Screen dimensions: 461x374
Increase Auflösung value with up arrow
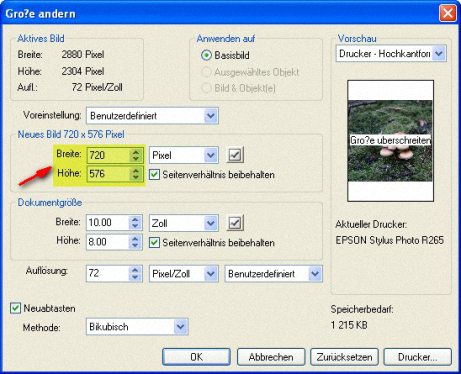point(135,270)
